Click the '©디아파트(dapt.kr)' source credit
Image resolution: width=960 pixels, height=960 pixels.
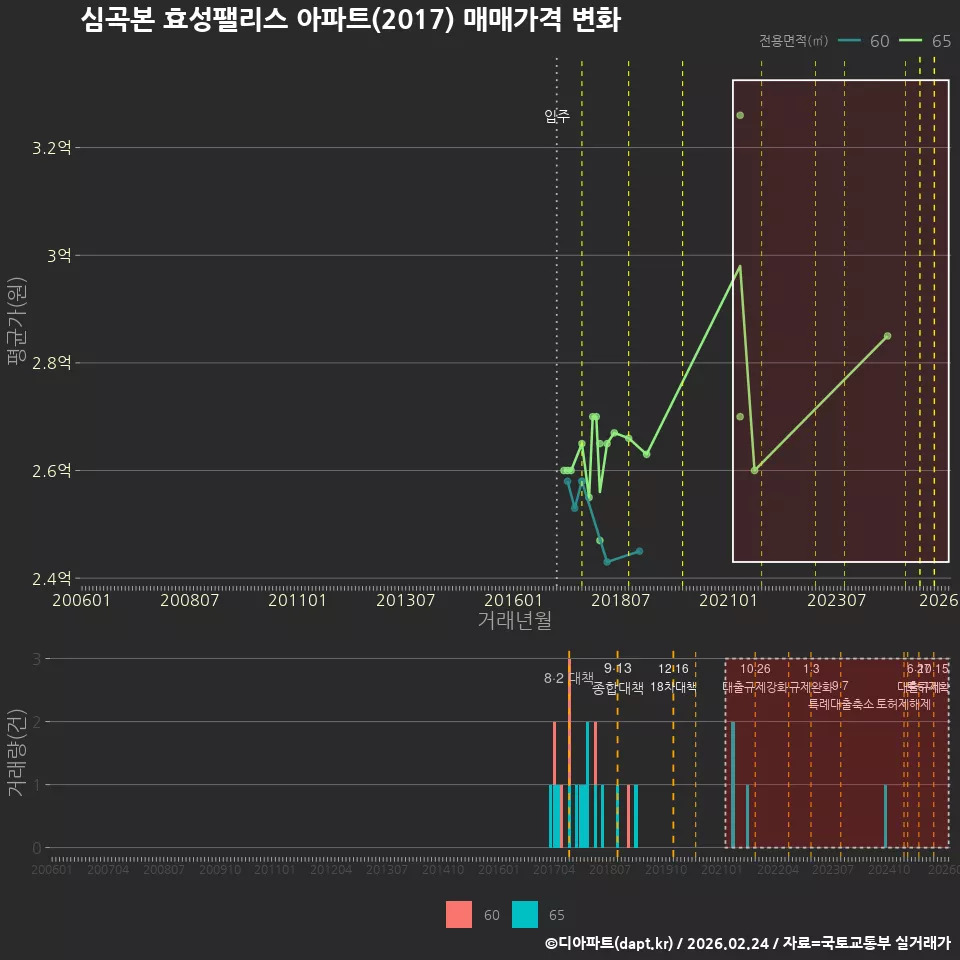(x=609, y=943)
